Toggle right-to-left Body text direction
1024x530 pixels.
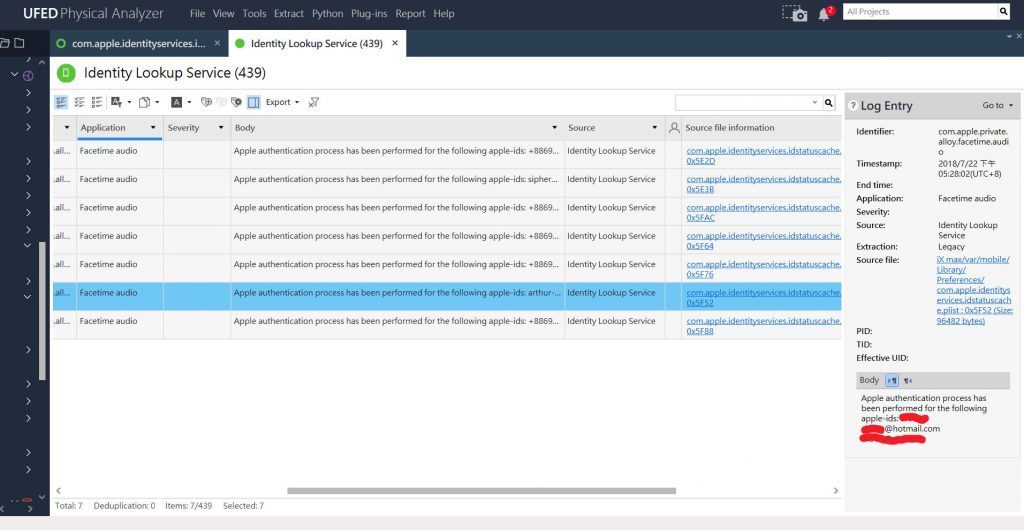[x=908, y=381]
